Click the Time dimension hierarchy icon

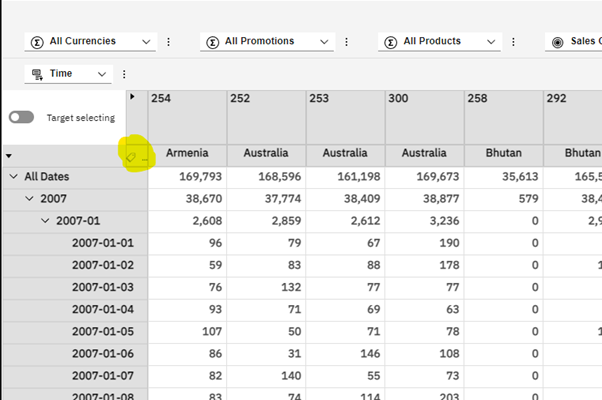coord(37,74)
